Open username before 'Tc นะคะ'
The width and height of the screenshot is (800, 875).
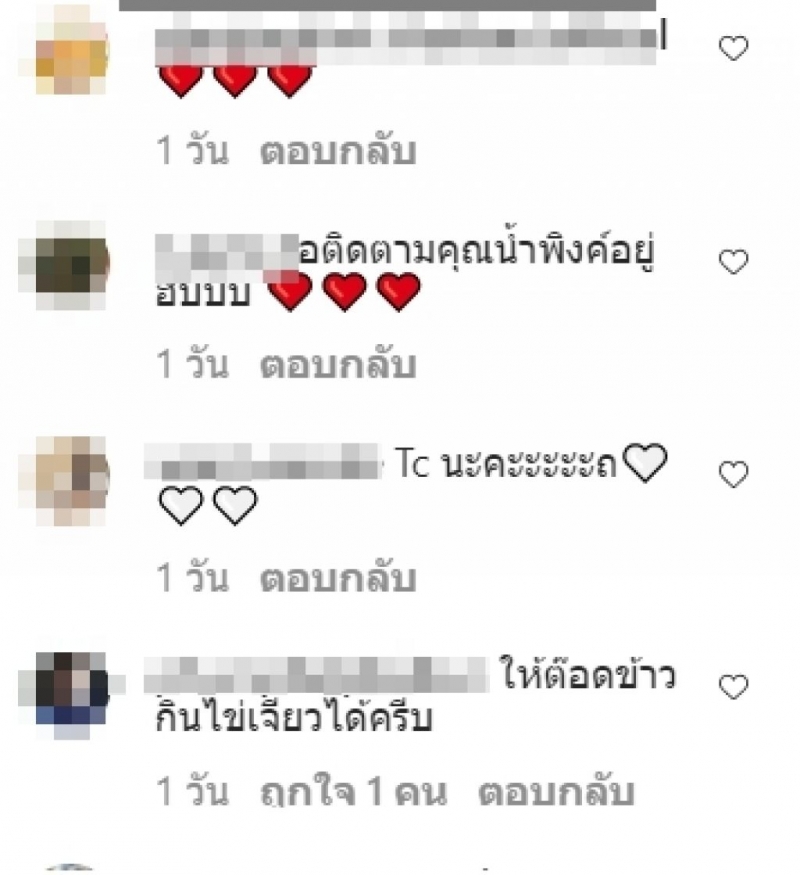pos(262,462)
